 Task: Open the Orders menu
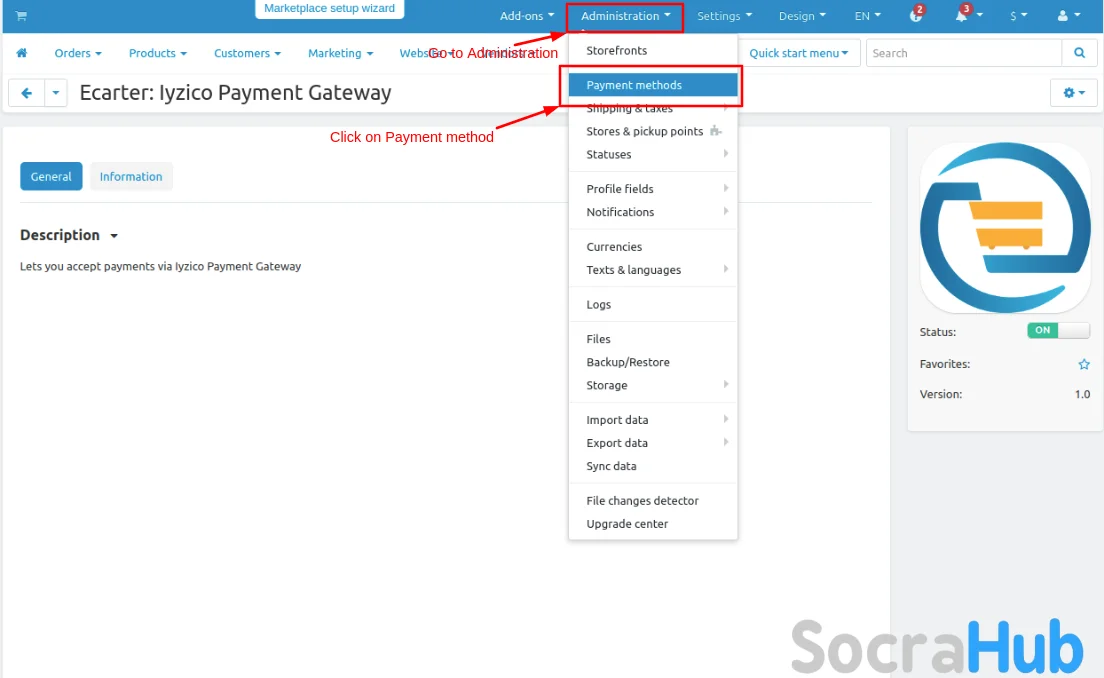click(77, 53)
